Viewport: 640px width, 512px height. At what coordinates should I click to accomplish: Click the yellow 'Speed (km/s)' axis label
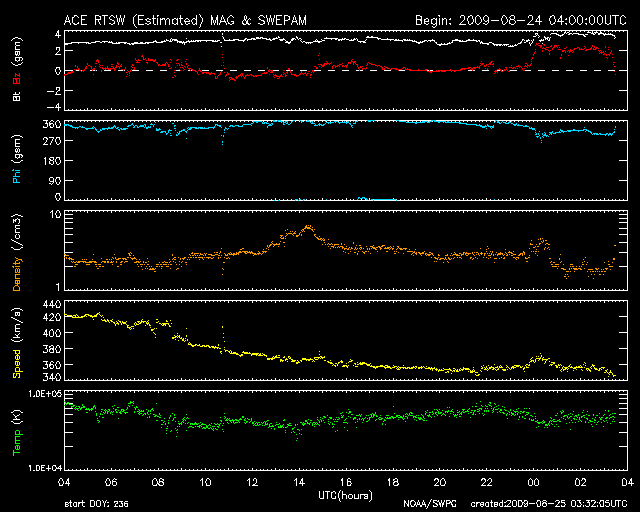pos(17,343)
